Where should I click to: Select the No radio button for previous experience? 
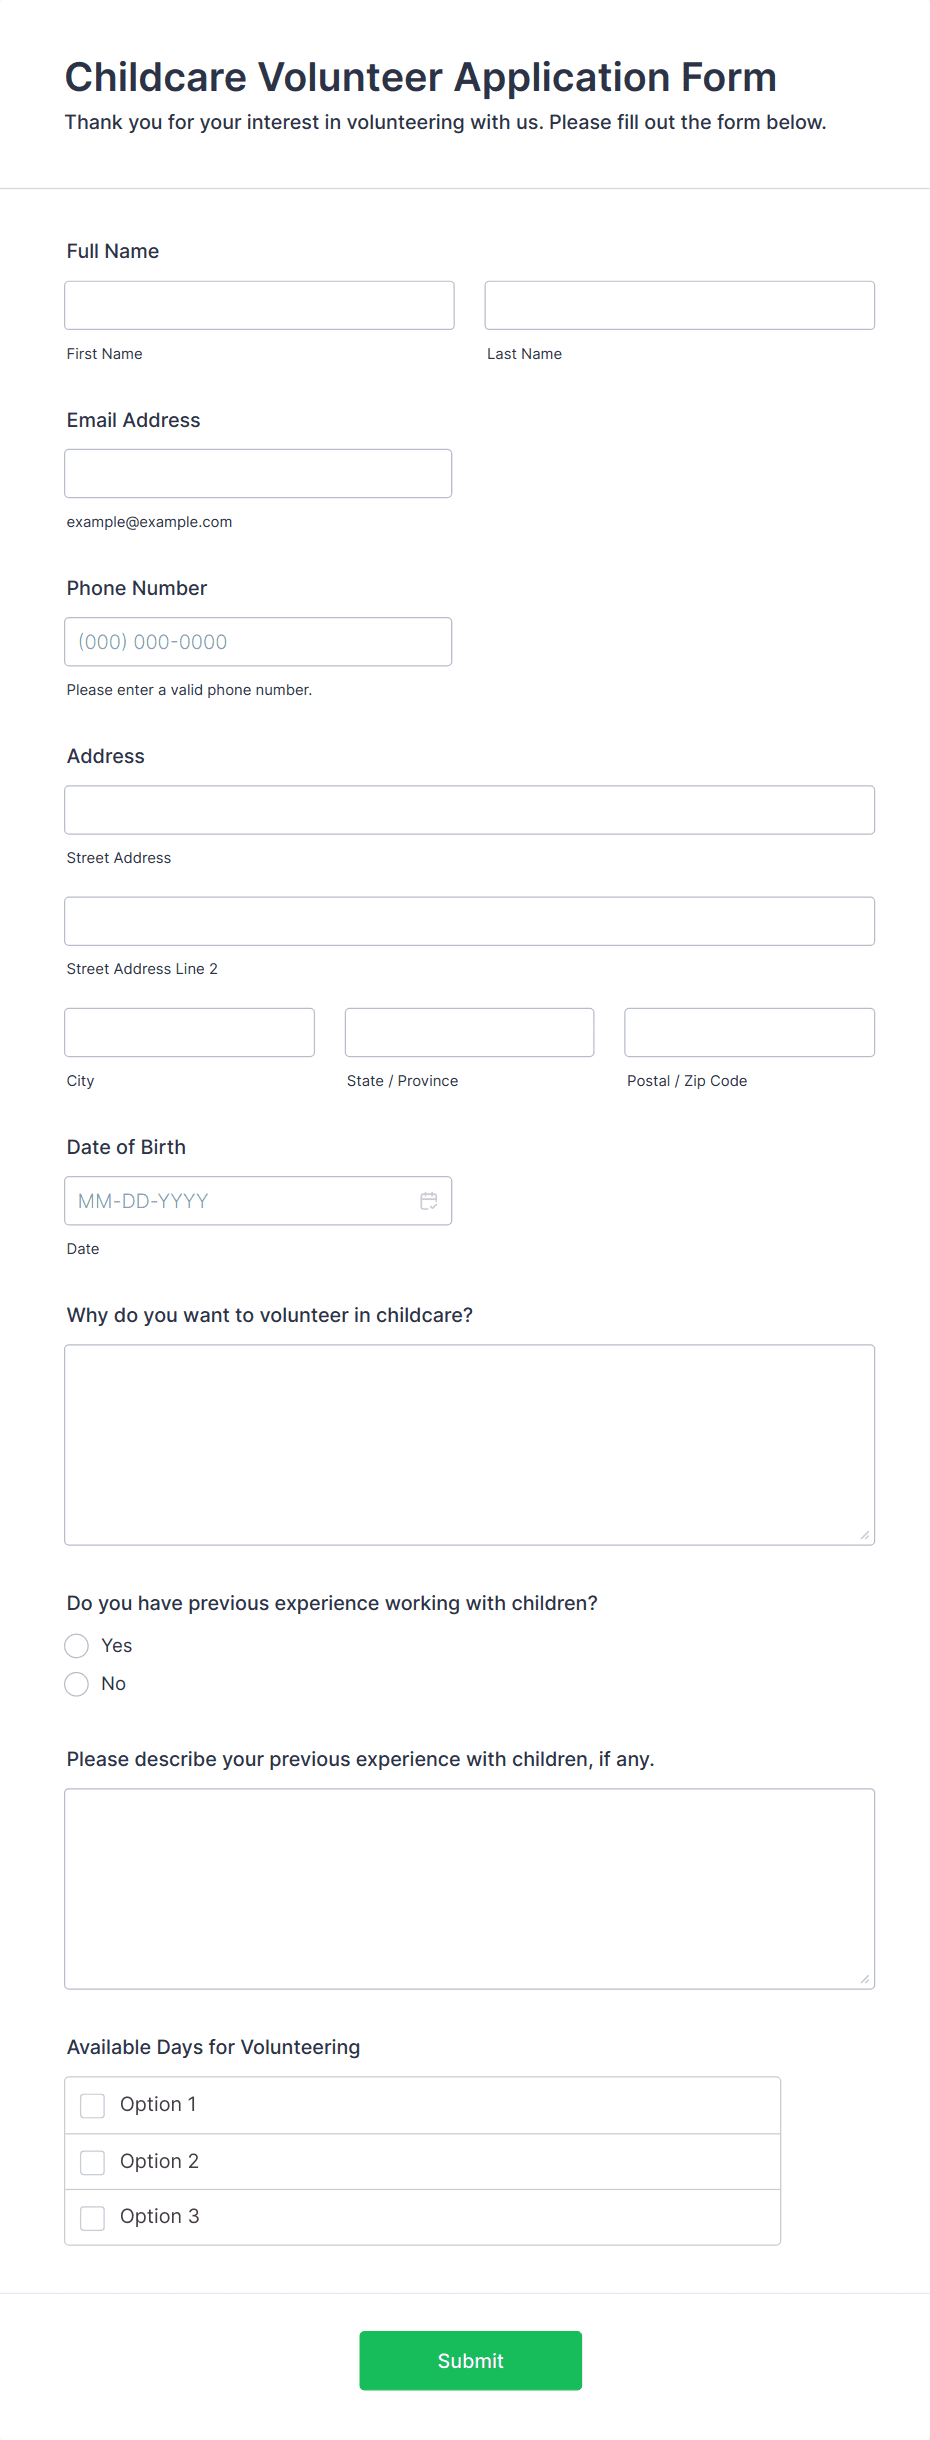76,1684
